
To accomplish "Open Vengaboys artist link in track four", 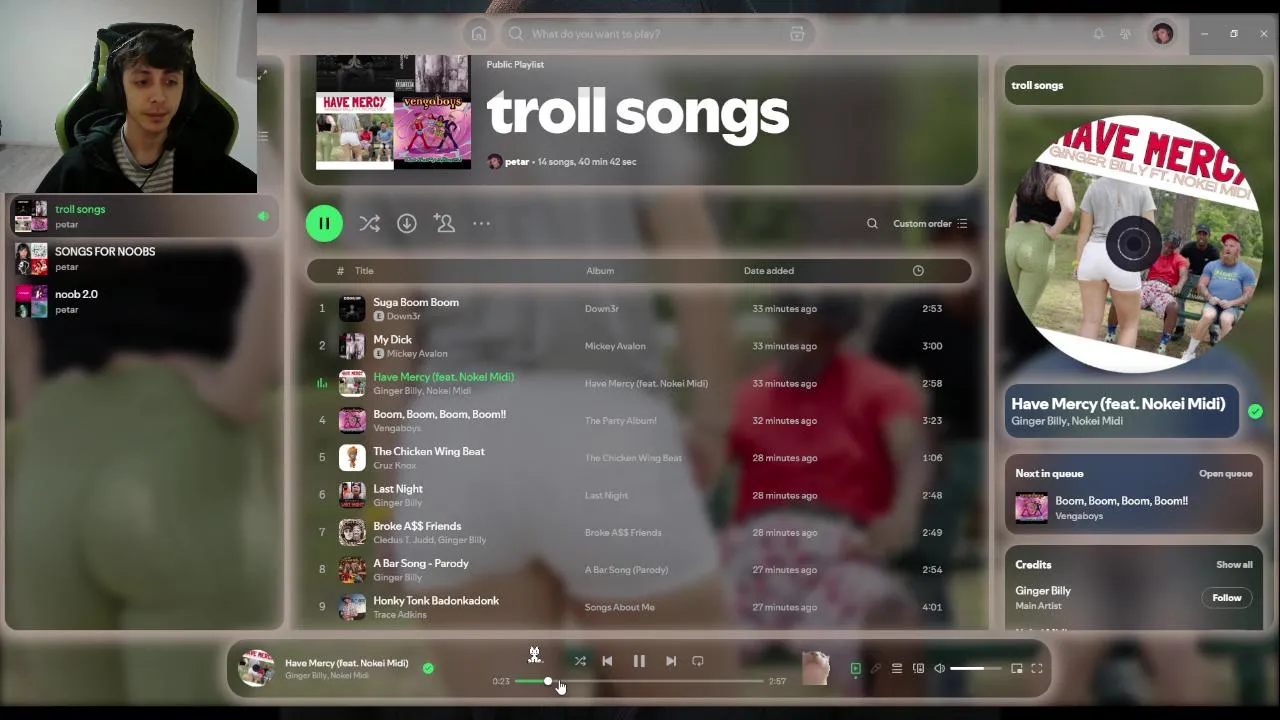I will tap(397, 428).
